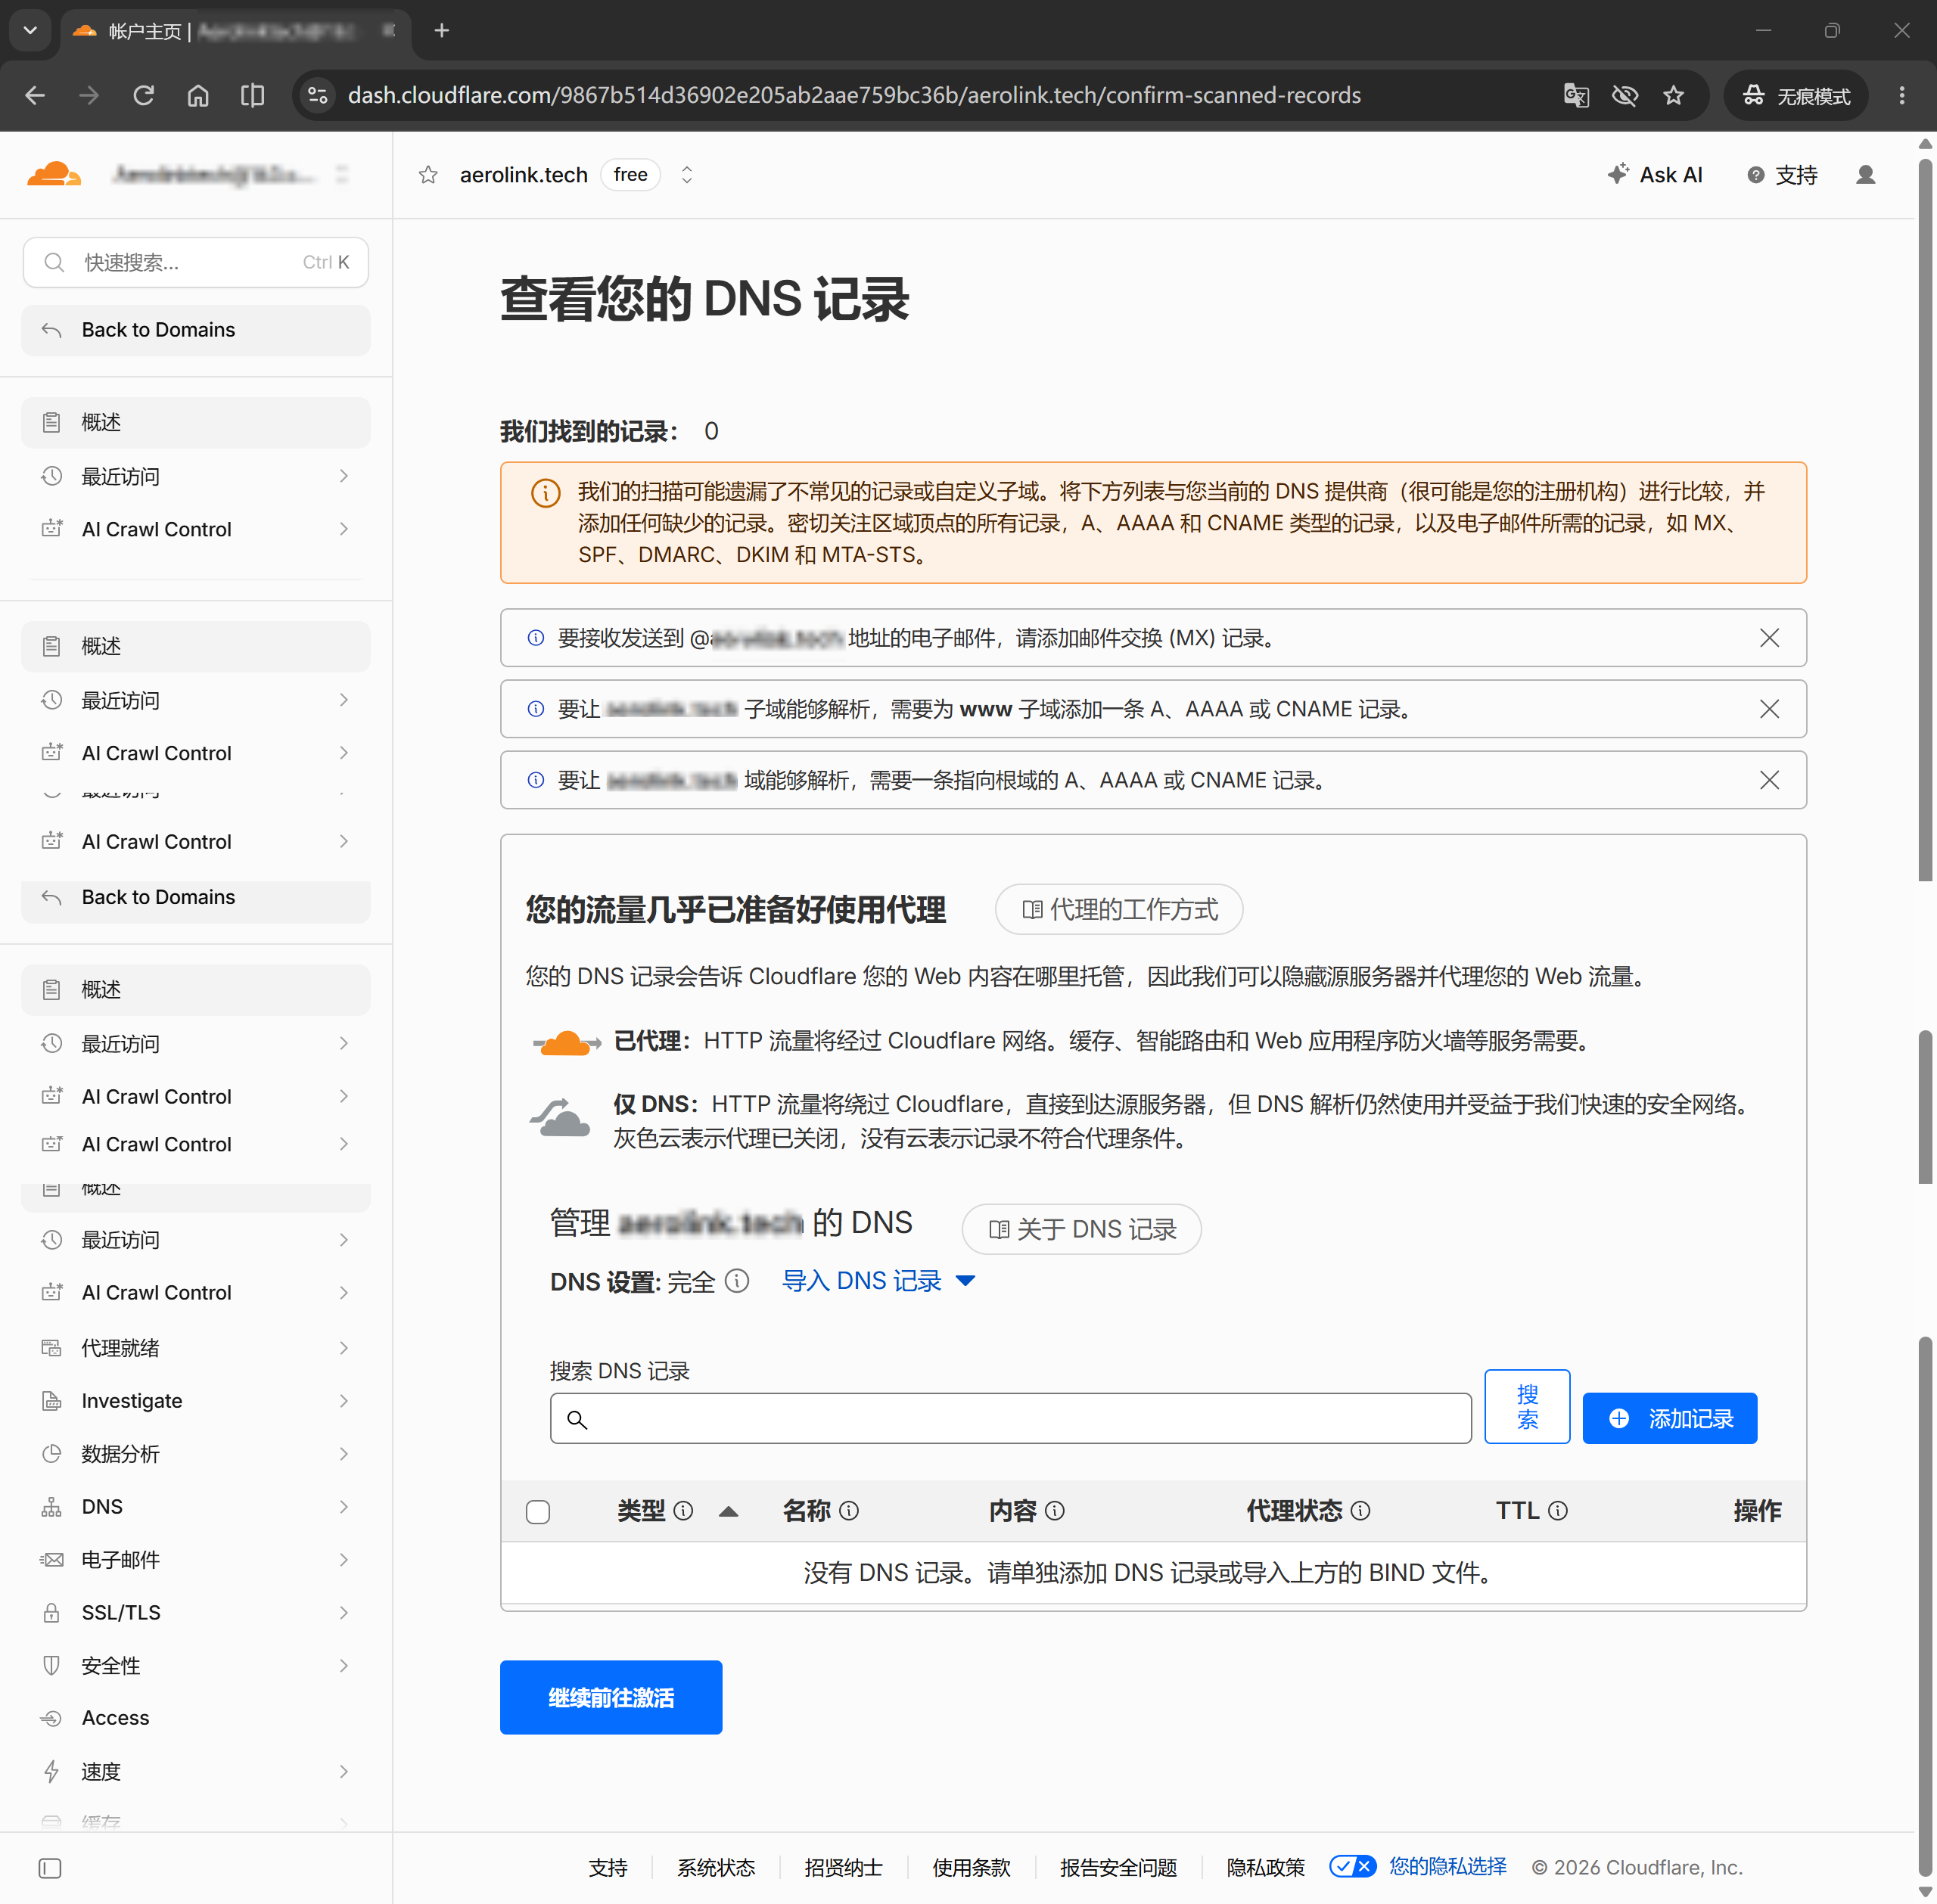Open the 导入 DNS 记录 dropdown
The width and height of the screenshot is (1937, 1904).
coord(878,1281)
